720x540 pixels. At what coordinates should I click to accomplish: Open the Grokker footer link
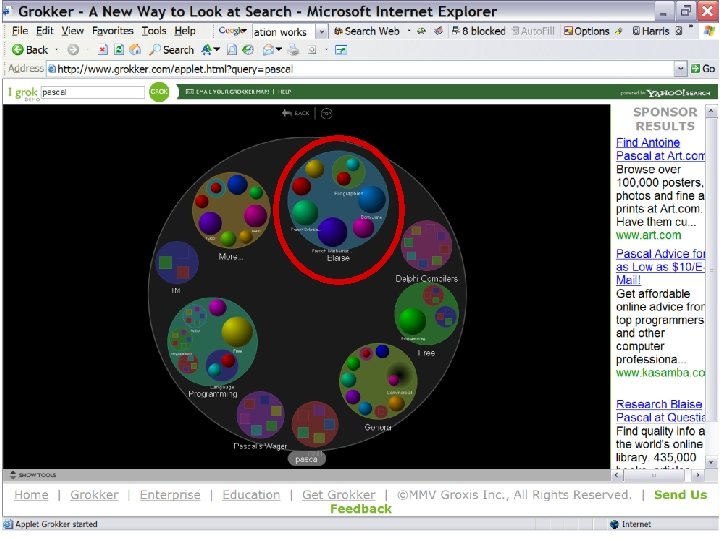(x=94, y=495)
